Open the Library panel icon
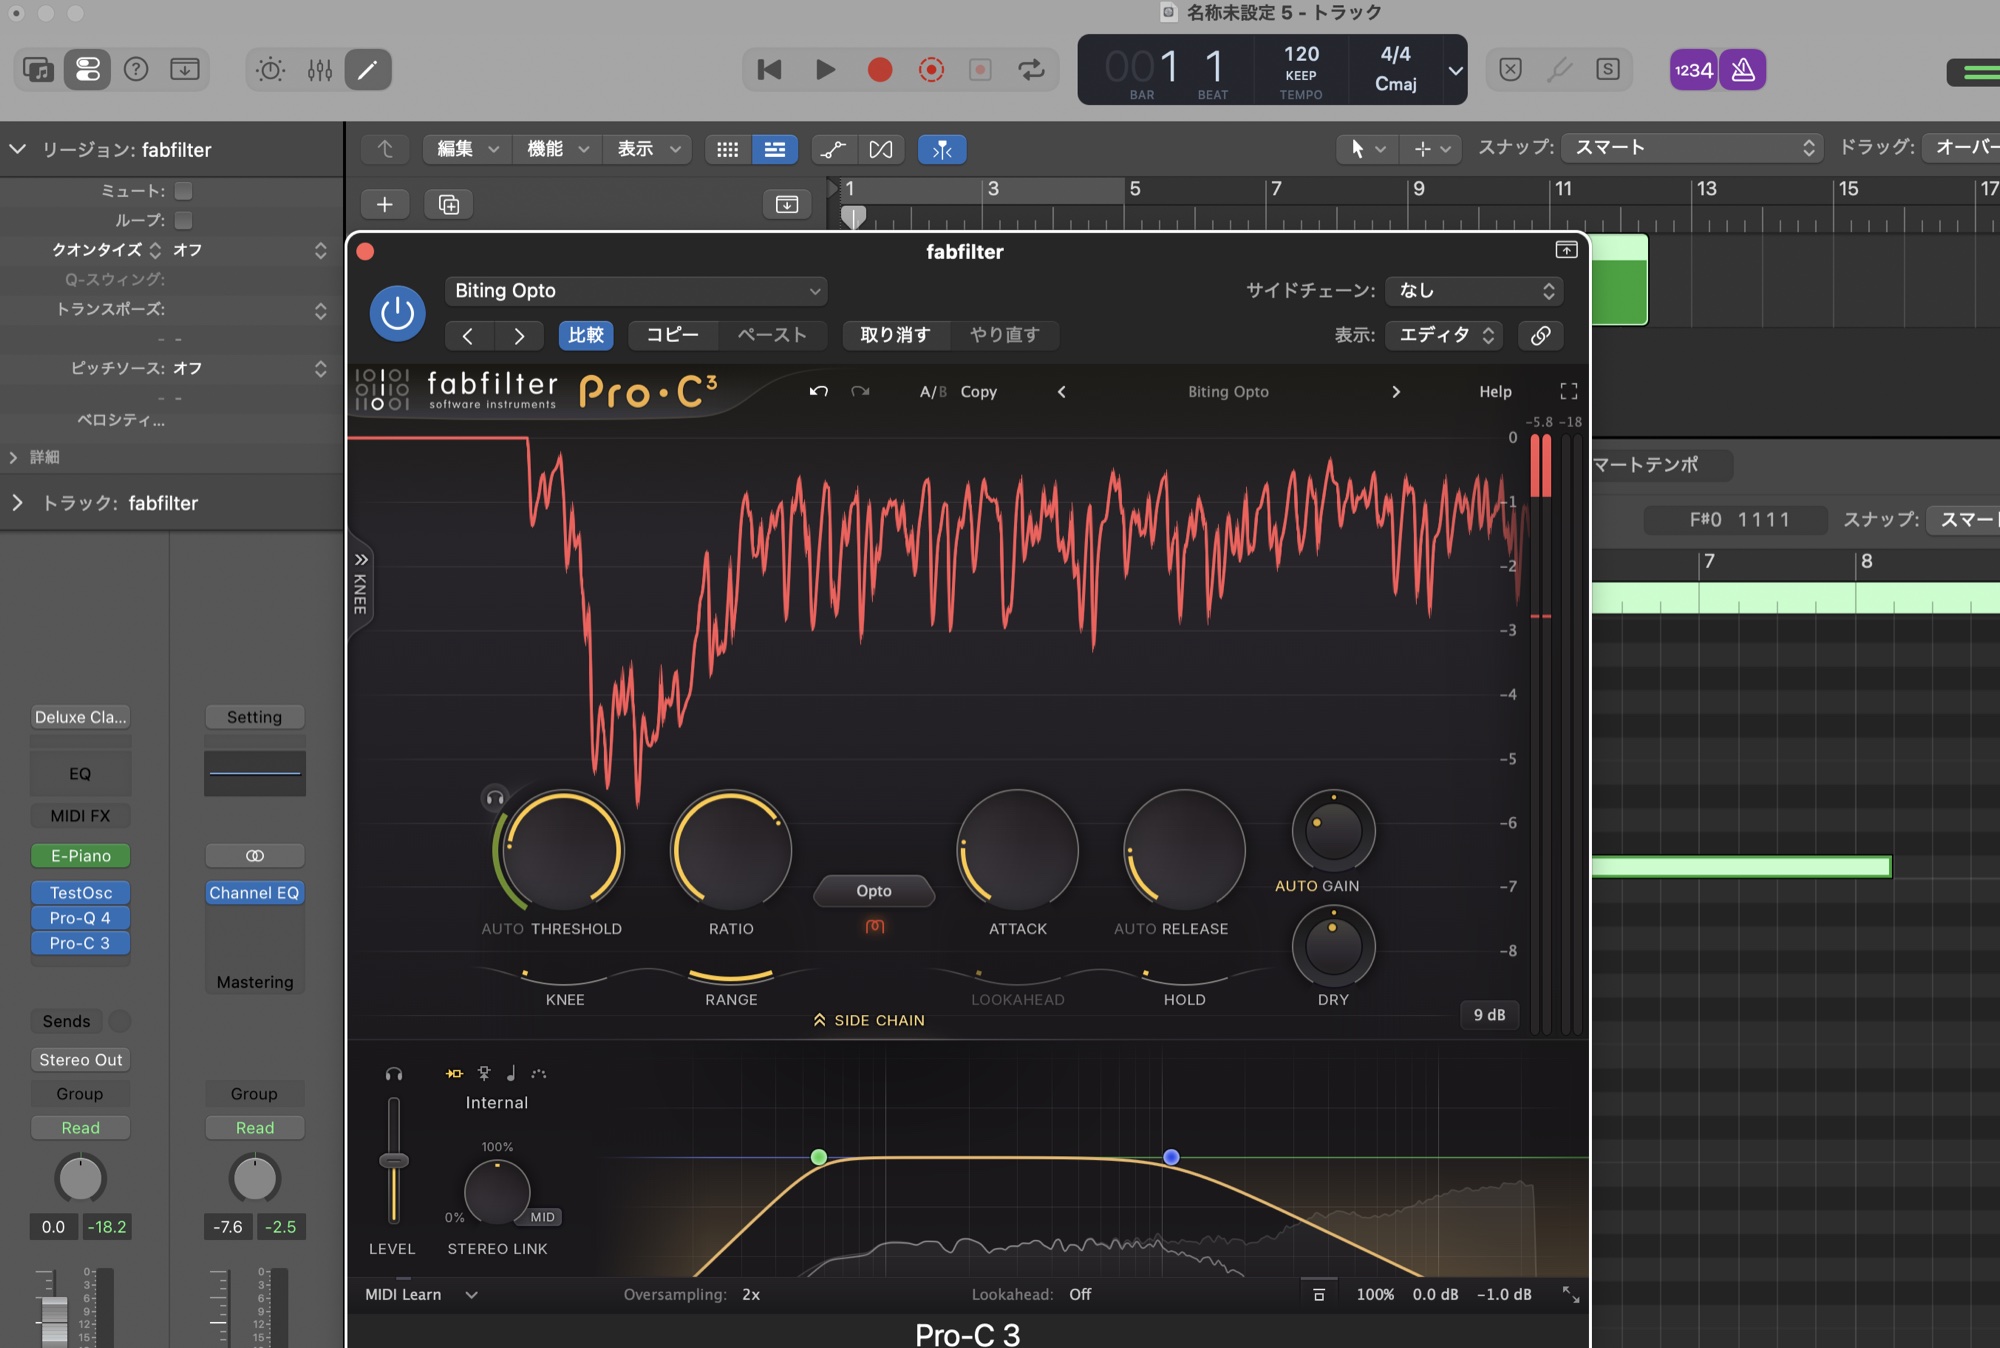The height and width of the screenshot is (1348, 2000). [39, 69]
